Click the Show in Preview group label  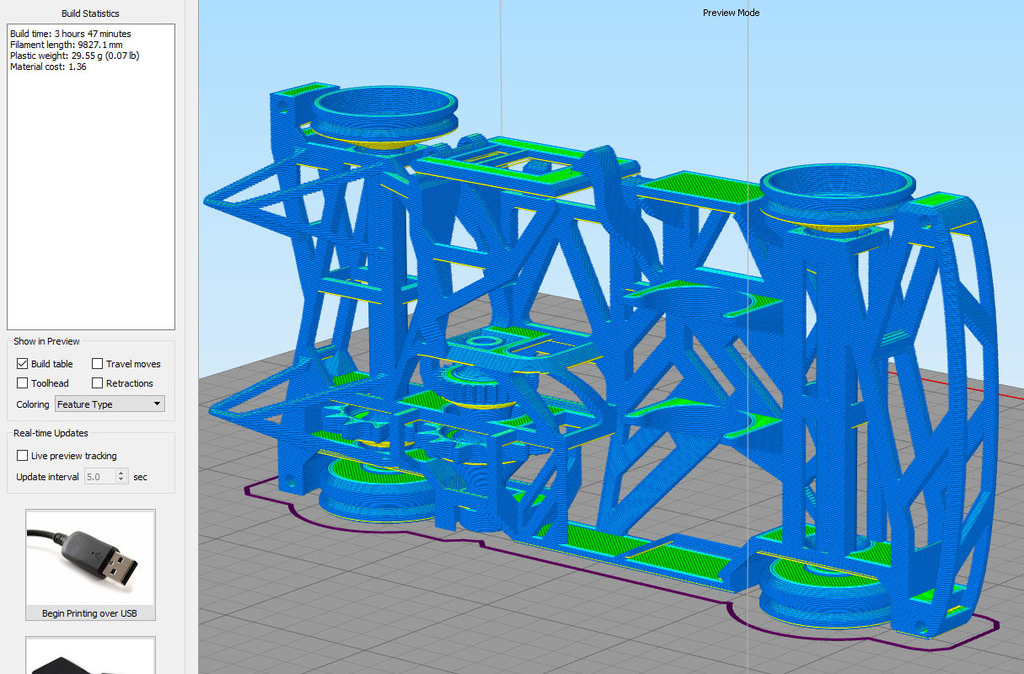(46, 342)
